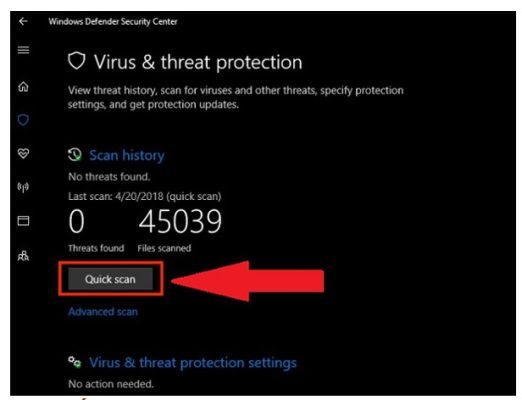Image resolution: width=522 pixels, height=400 pixels.
Task: Click the Scan history clock icon
Action: (75, 155)
